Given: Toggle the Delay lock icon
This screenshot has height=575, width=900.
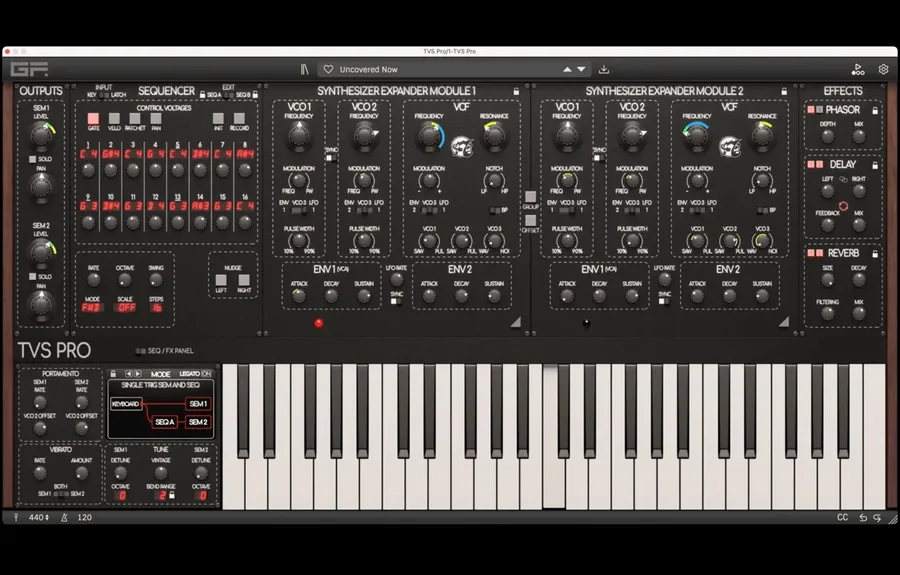Looking at the screenshot, I should tap(875, 165).
